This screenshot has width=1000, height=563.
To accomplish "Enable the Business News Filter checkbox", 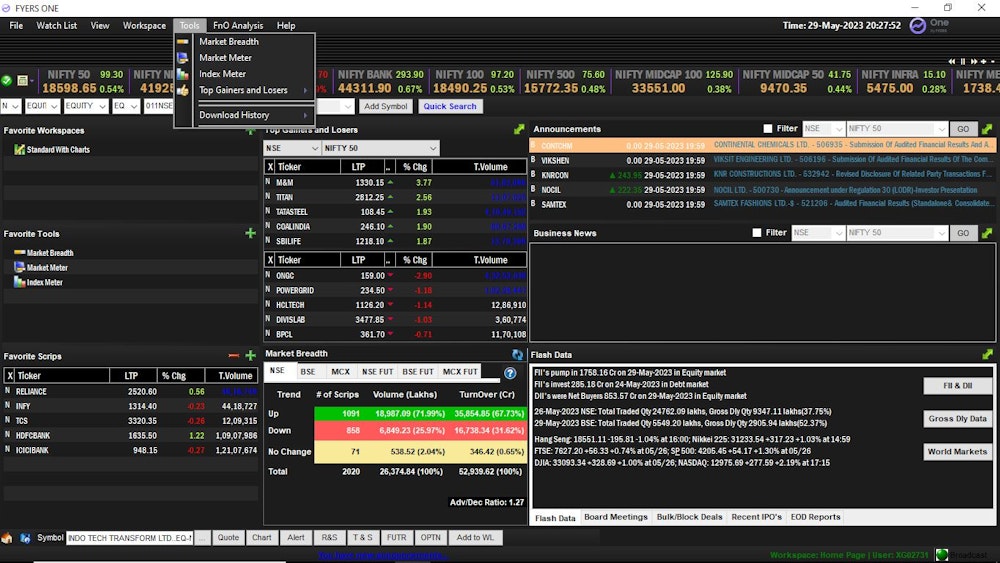I will [756, 233].
